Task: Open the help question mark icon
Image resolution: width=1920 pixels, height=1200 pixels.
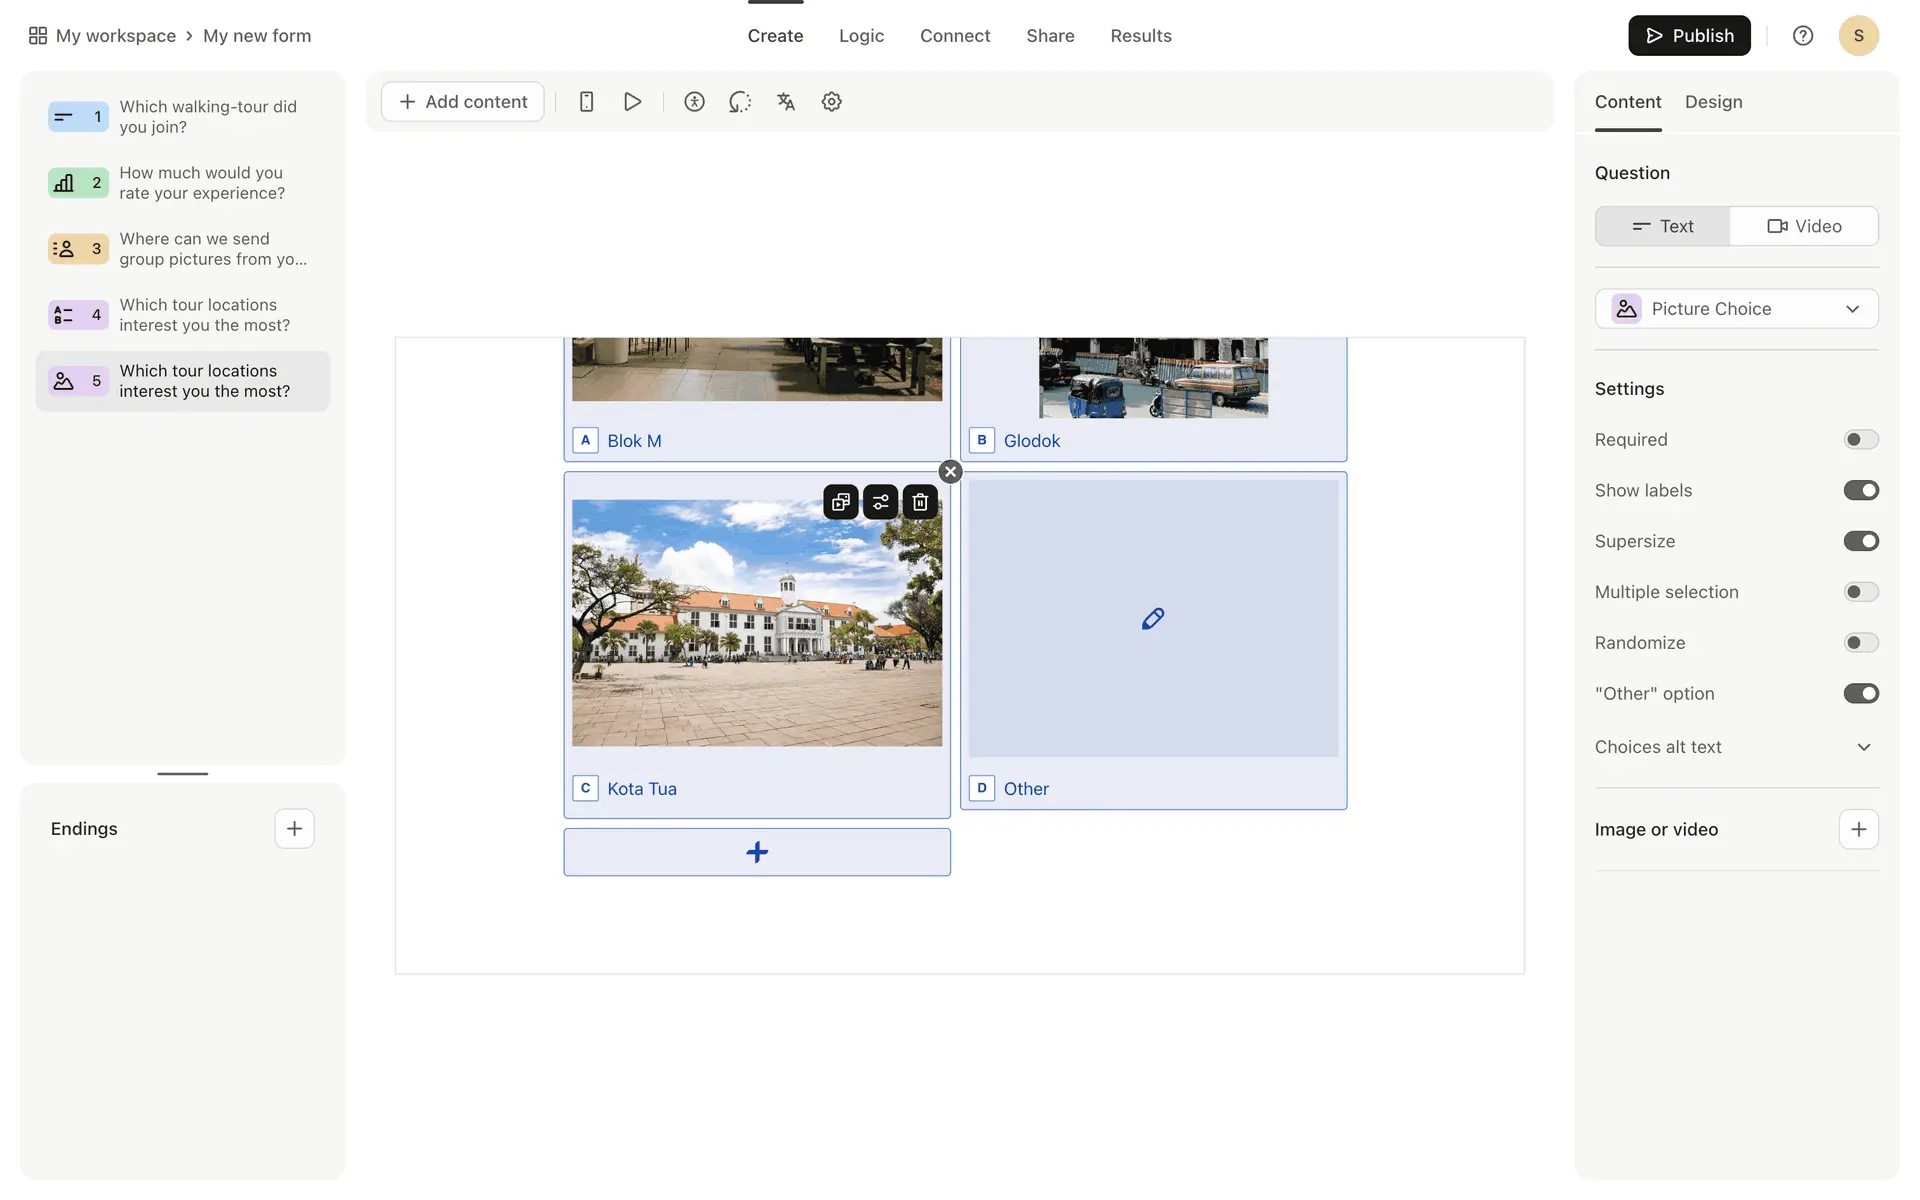Action: click(1802, 36)
